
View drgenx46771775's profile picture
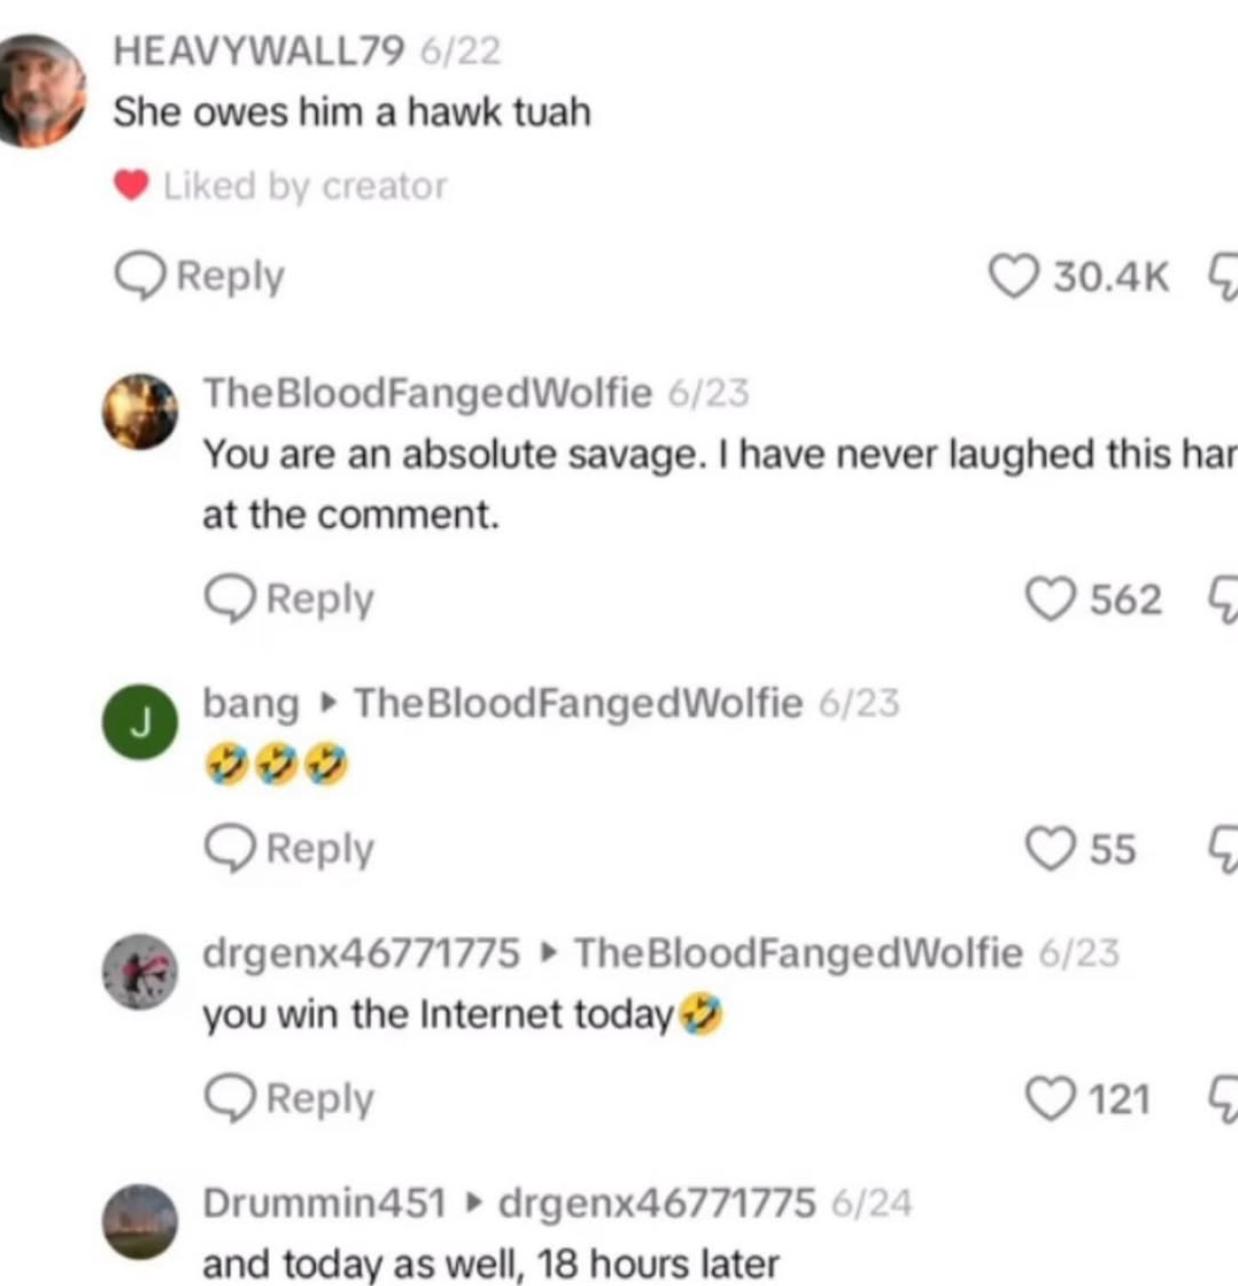140,971
